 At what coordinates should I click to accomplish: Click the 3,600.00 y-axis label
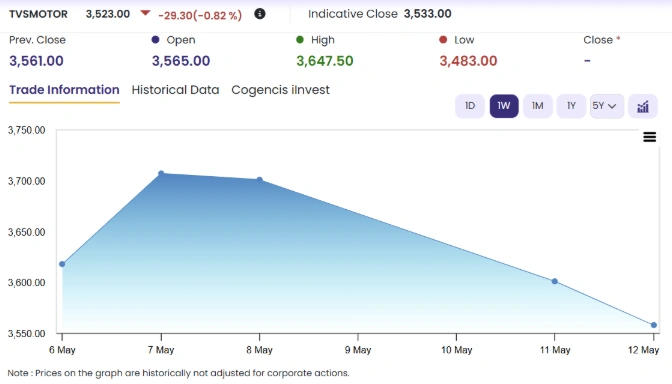click(x=27, y=283)
